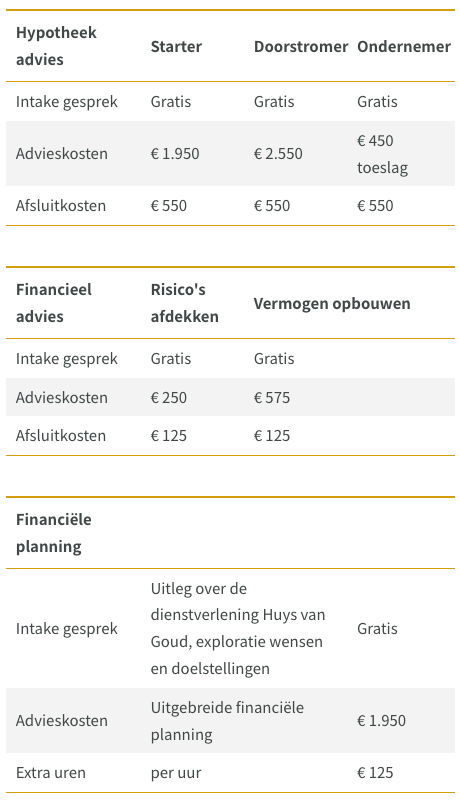Select the Uitleg over de dienstverlening text
This screenshot has width=460, height=801.
point(238,628)
